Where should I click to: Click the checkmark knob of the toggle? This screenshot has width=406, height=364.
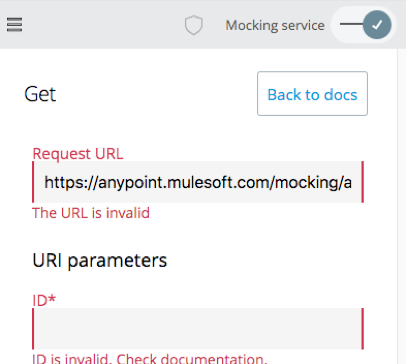(377, 25)
